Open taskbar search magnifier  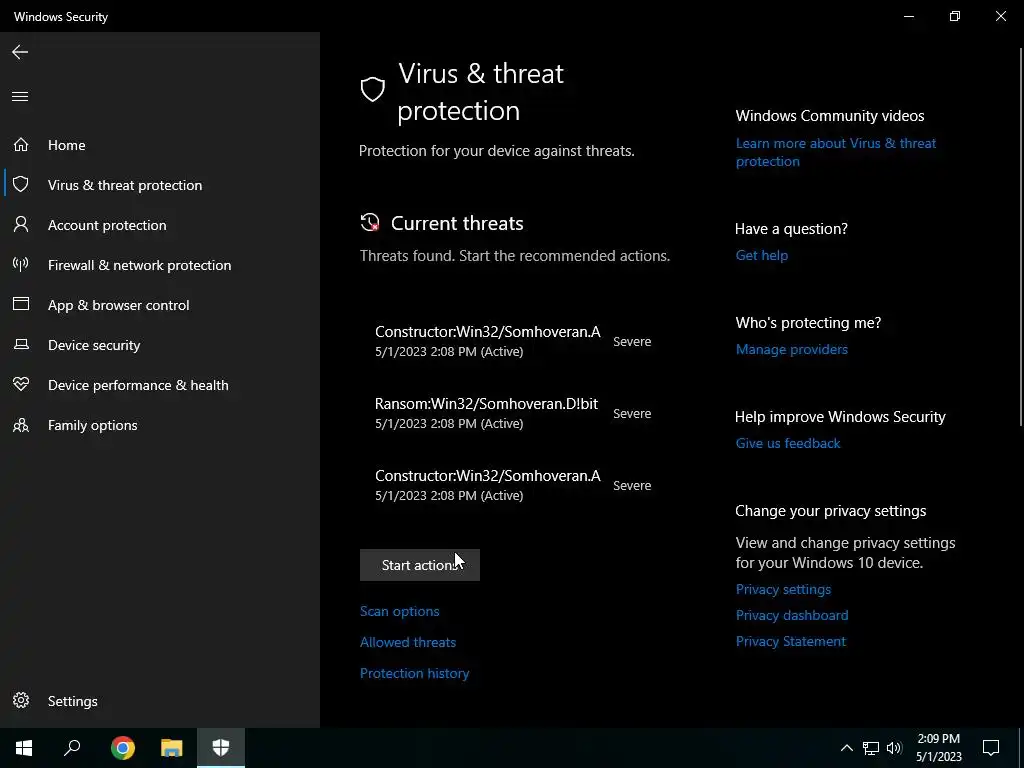pyautogui.click(x=72, y=748)
